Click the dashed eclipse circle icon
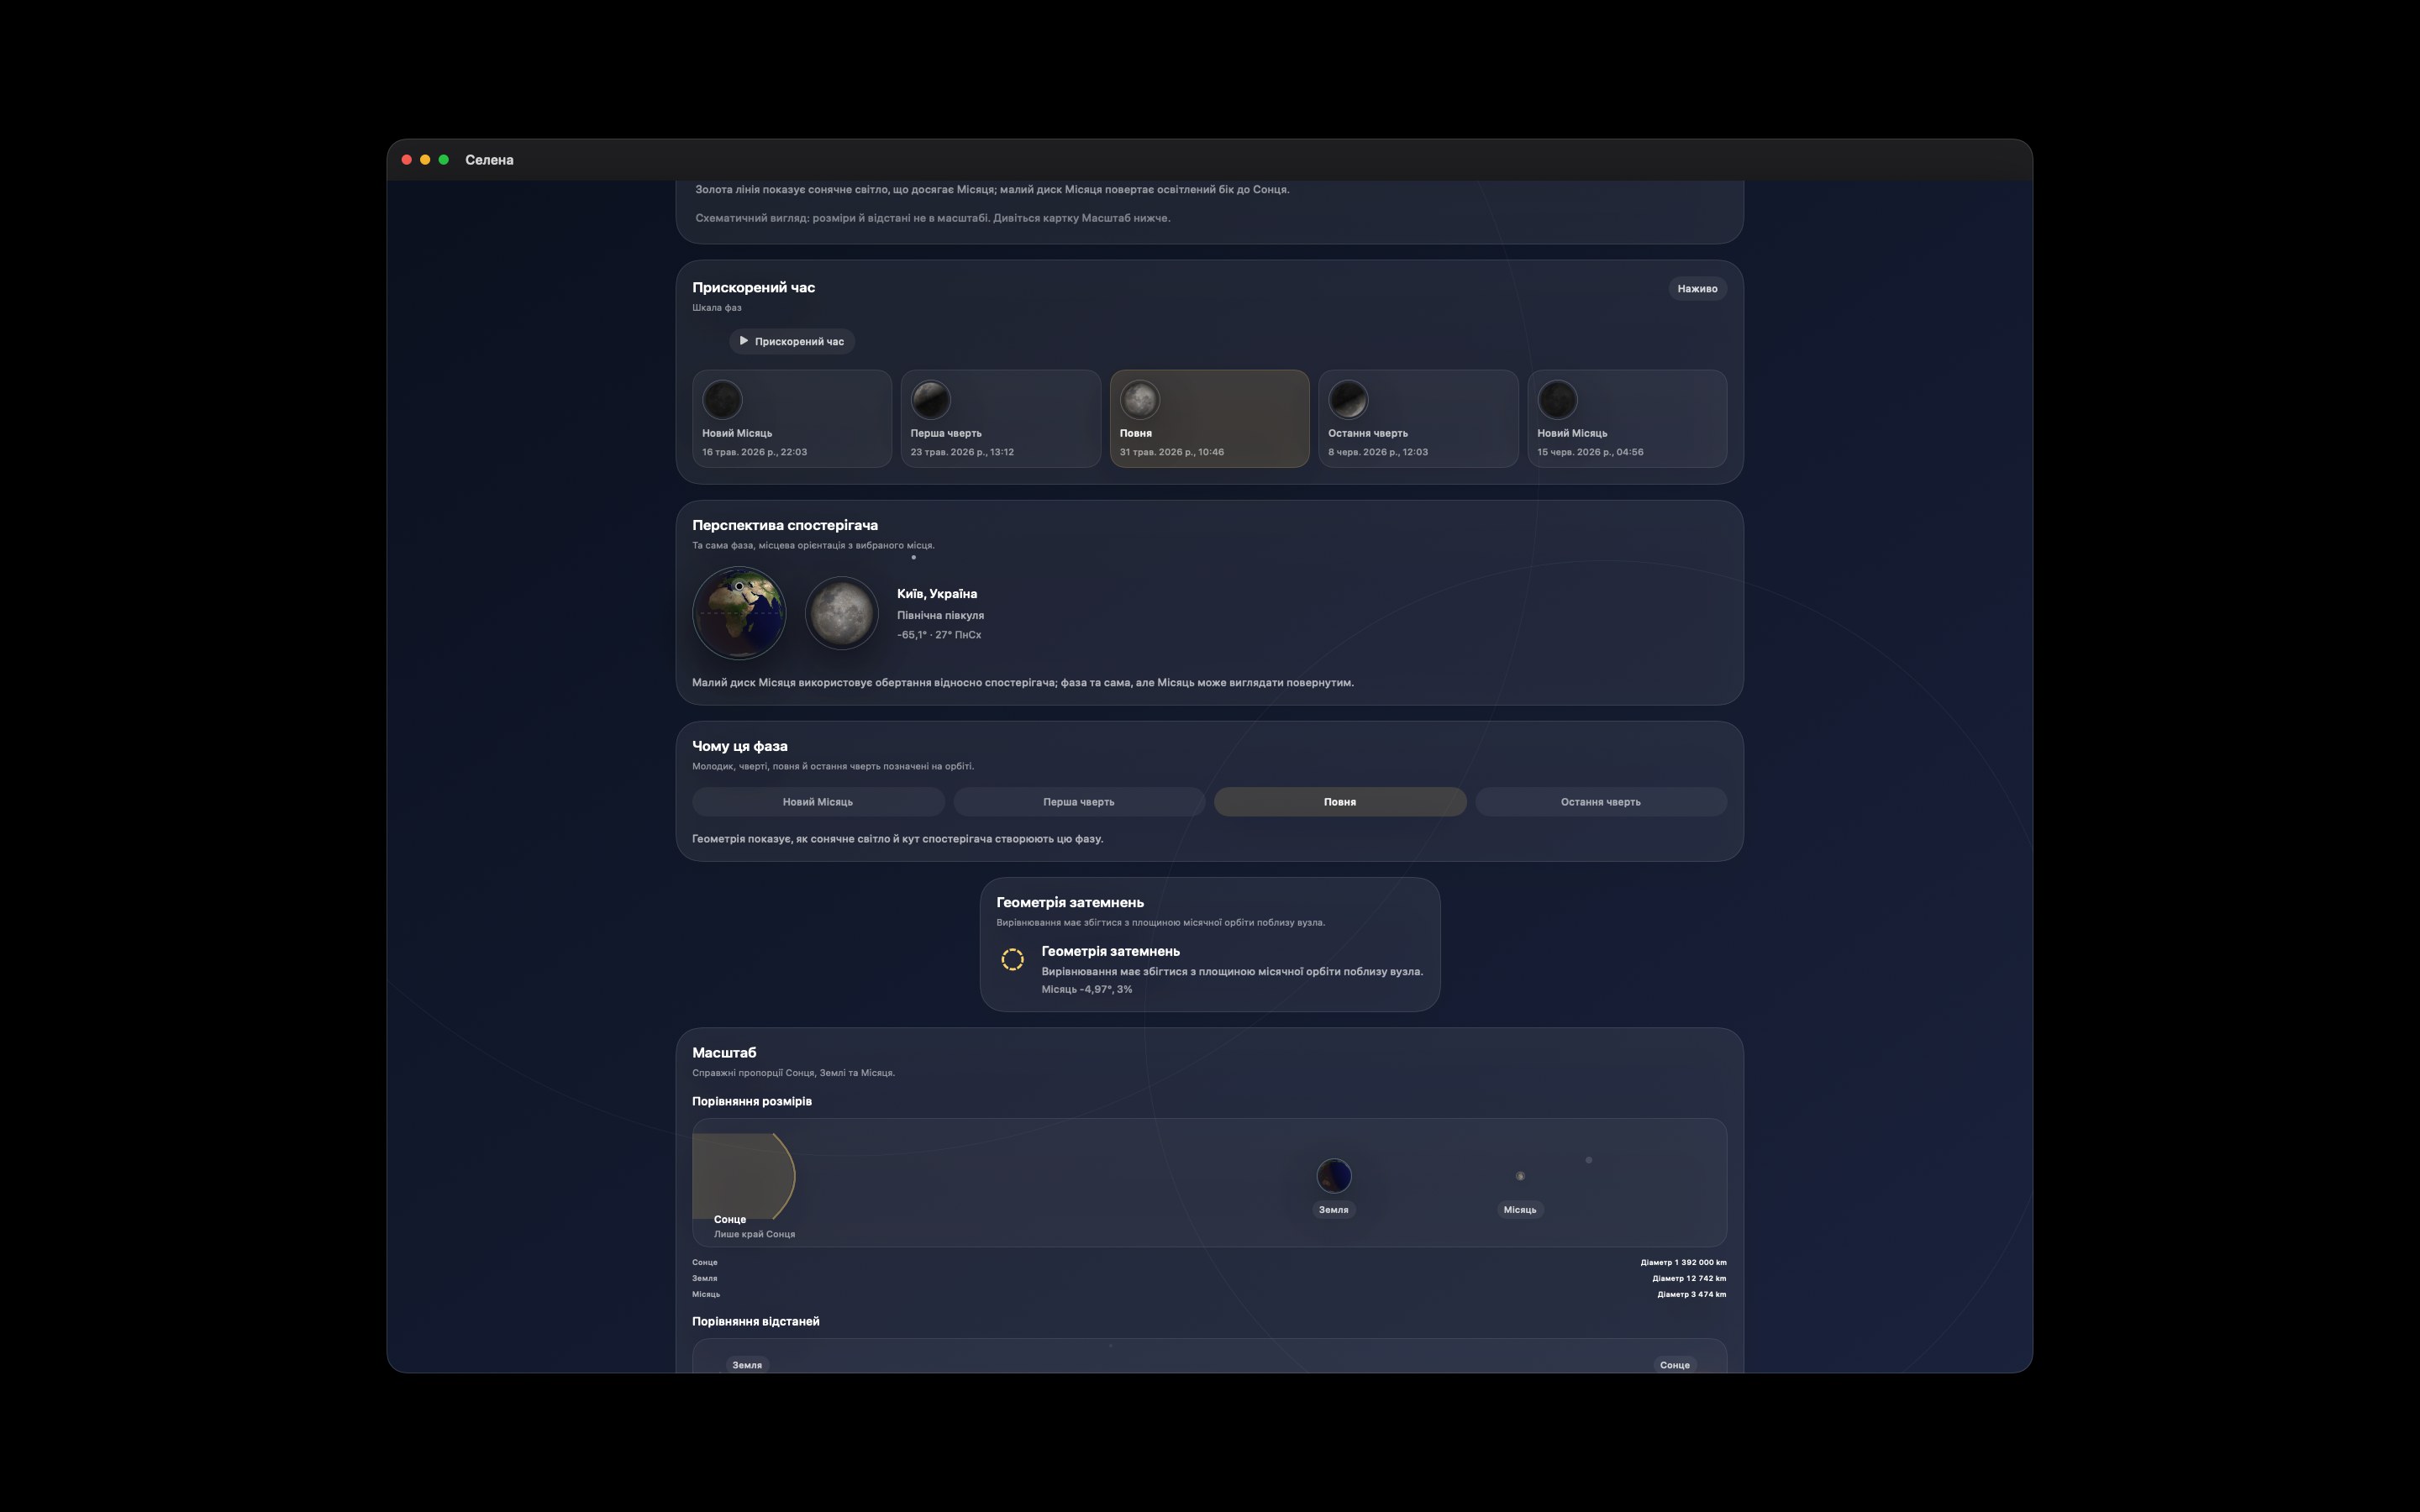 tap(1012, 960)
